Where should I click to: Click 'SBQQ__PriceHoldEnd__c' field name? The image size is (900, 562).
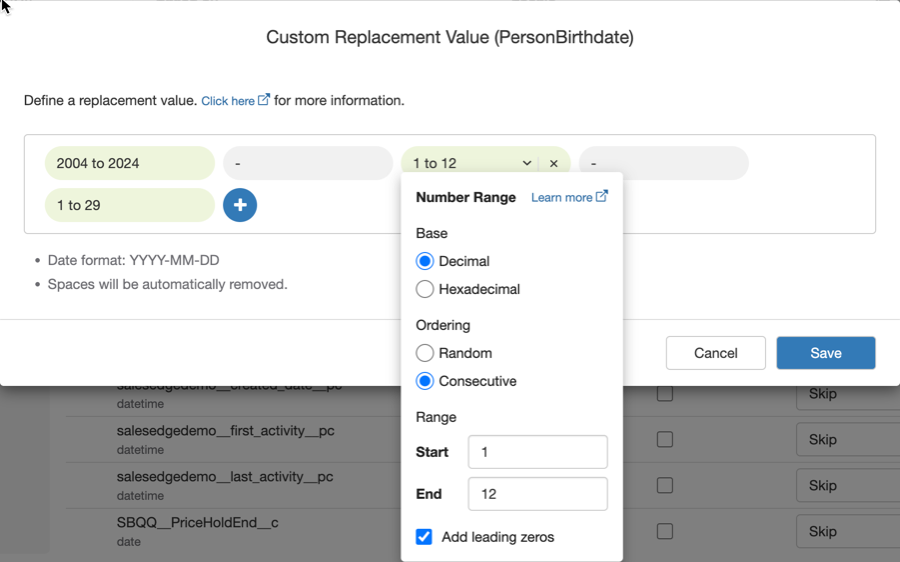pyautogui.click(x=197, y=522)
